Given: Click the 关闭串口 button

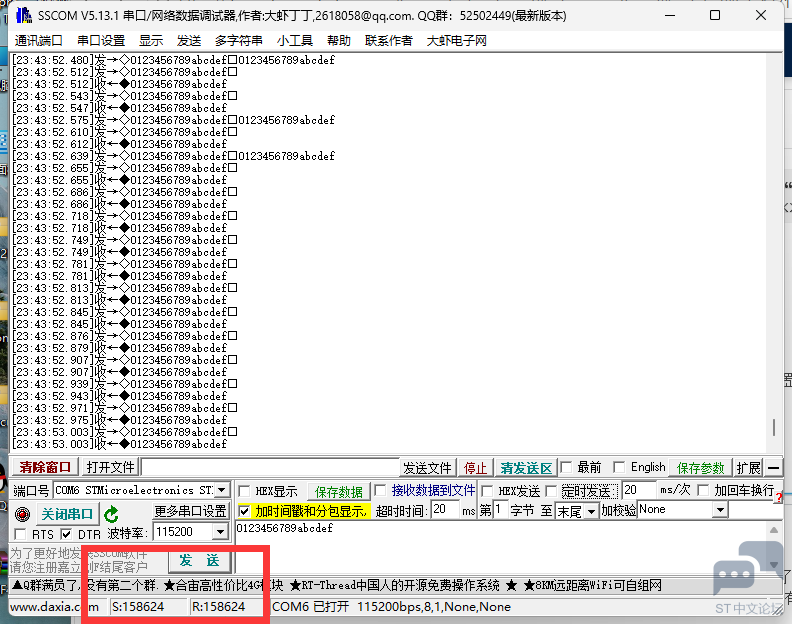Looking at the screenshot, I should [67, 514].
